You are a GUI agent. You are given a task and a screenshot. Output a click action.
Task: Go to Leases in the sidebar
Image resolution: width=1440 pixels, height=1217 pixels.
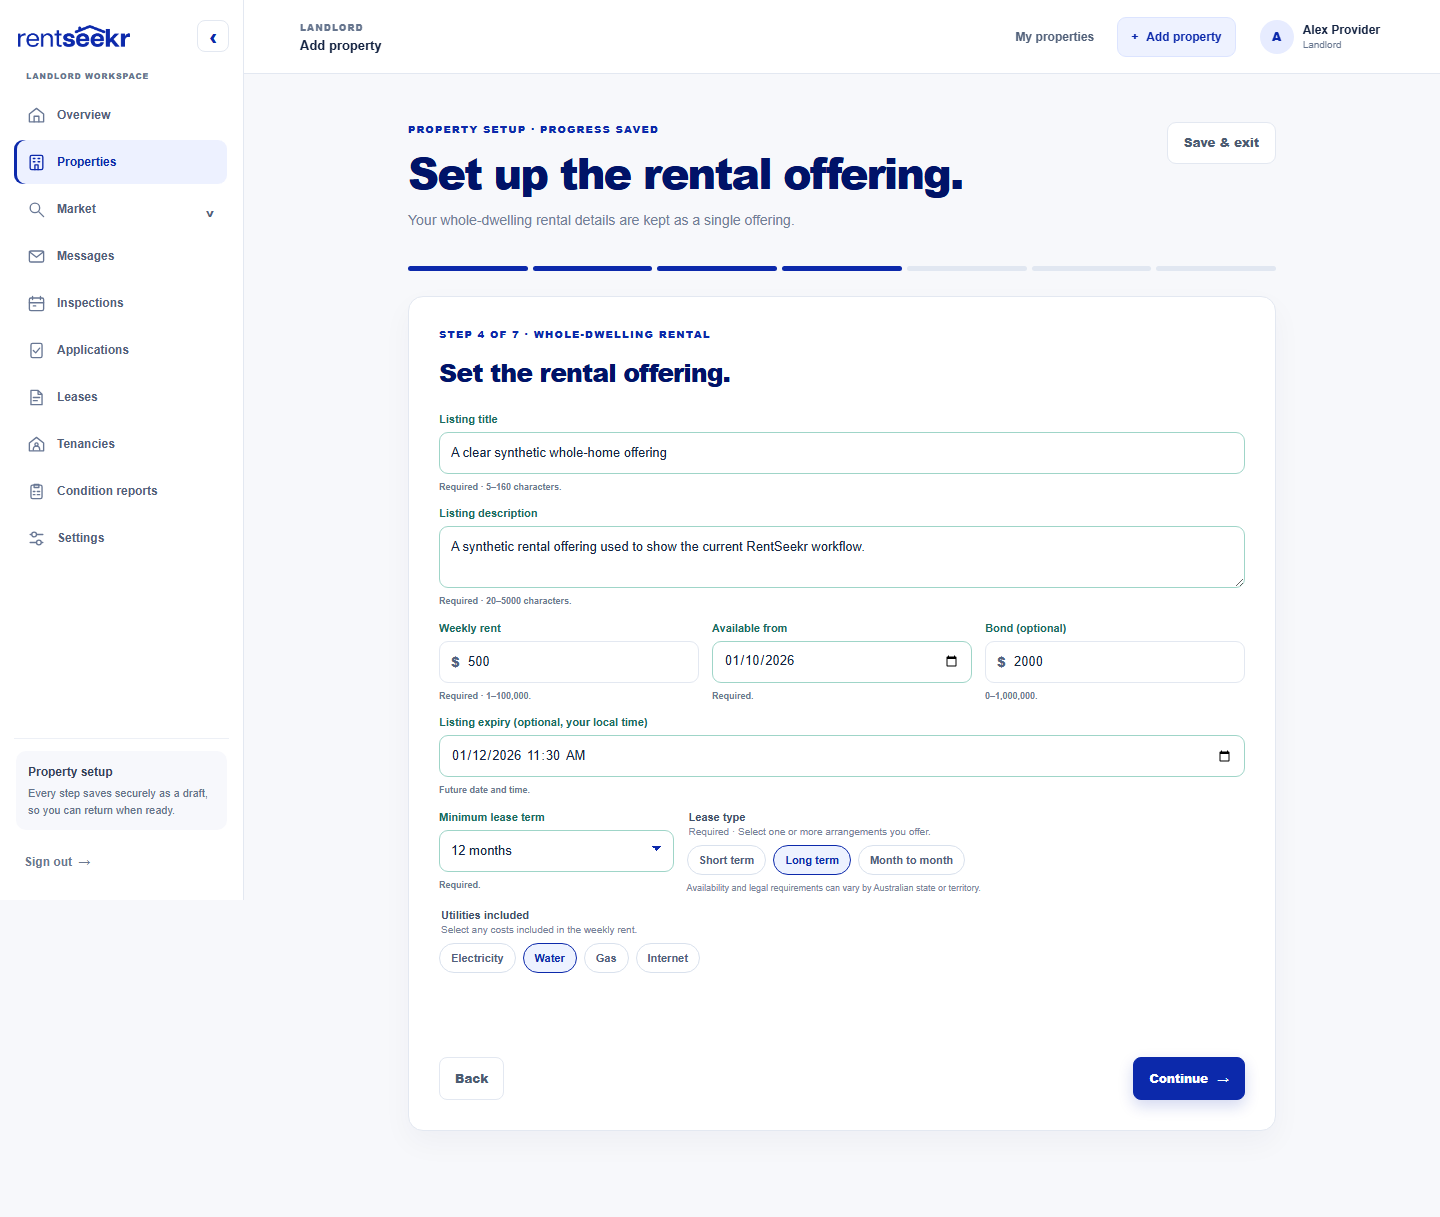[x=121, y=397]
